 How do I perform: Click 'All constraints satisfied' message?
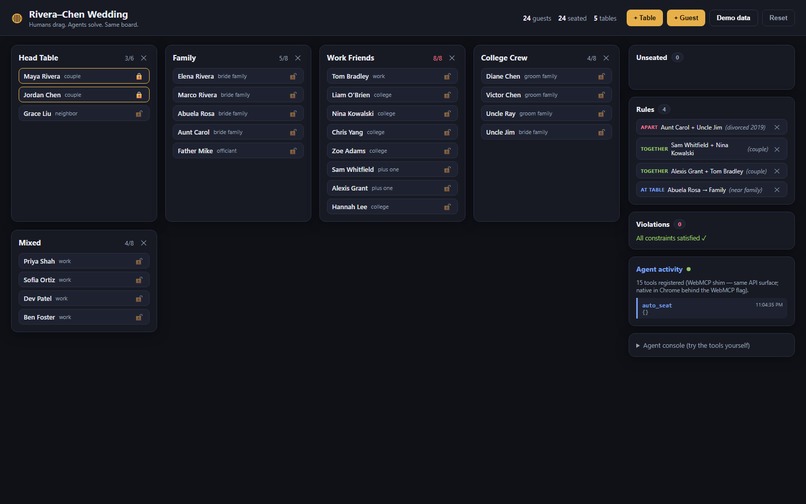(671, 238)
